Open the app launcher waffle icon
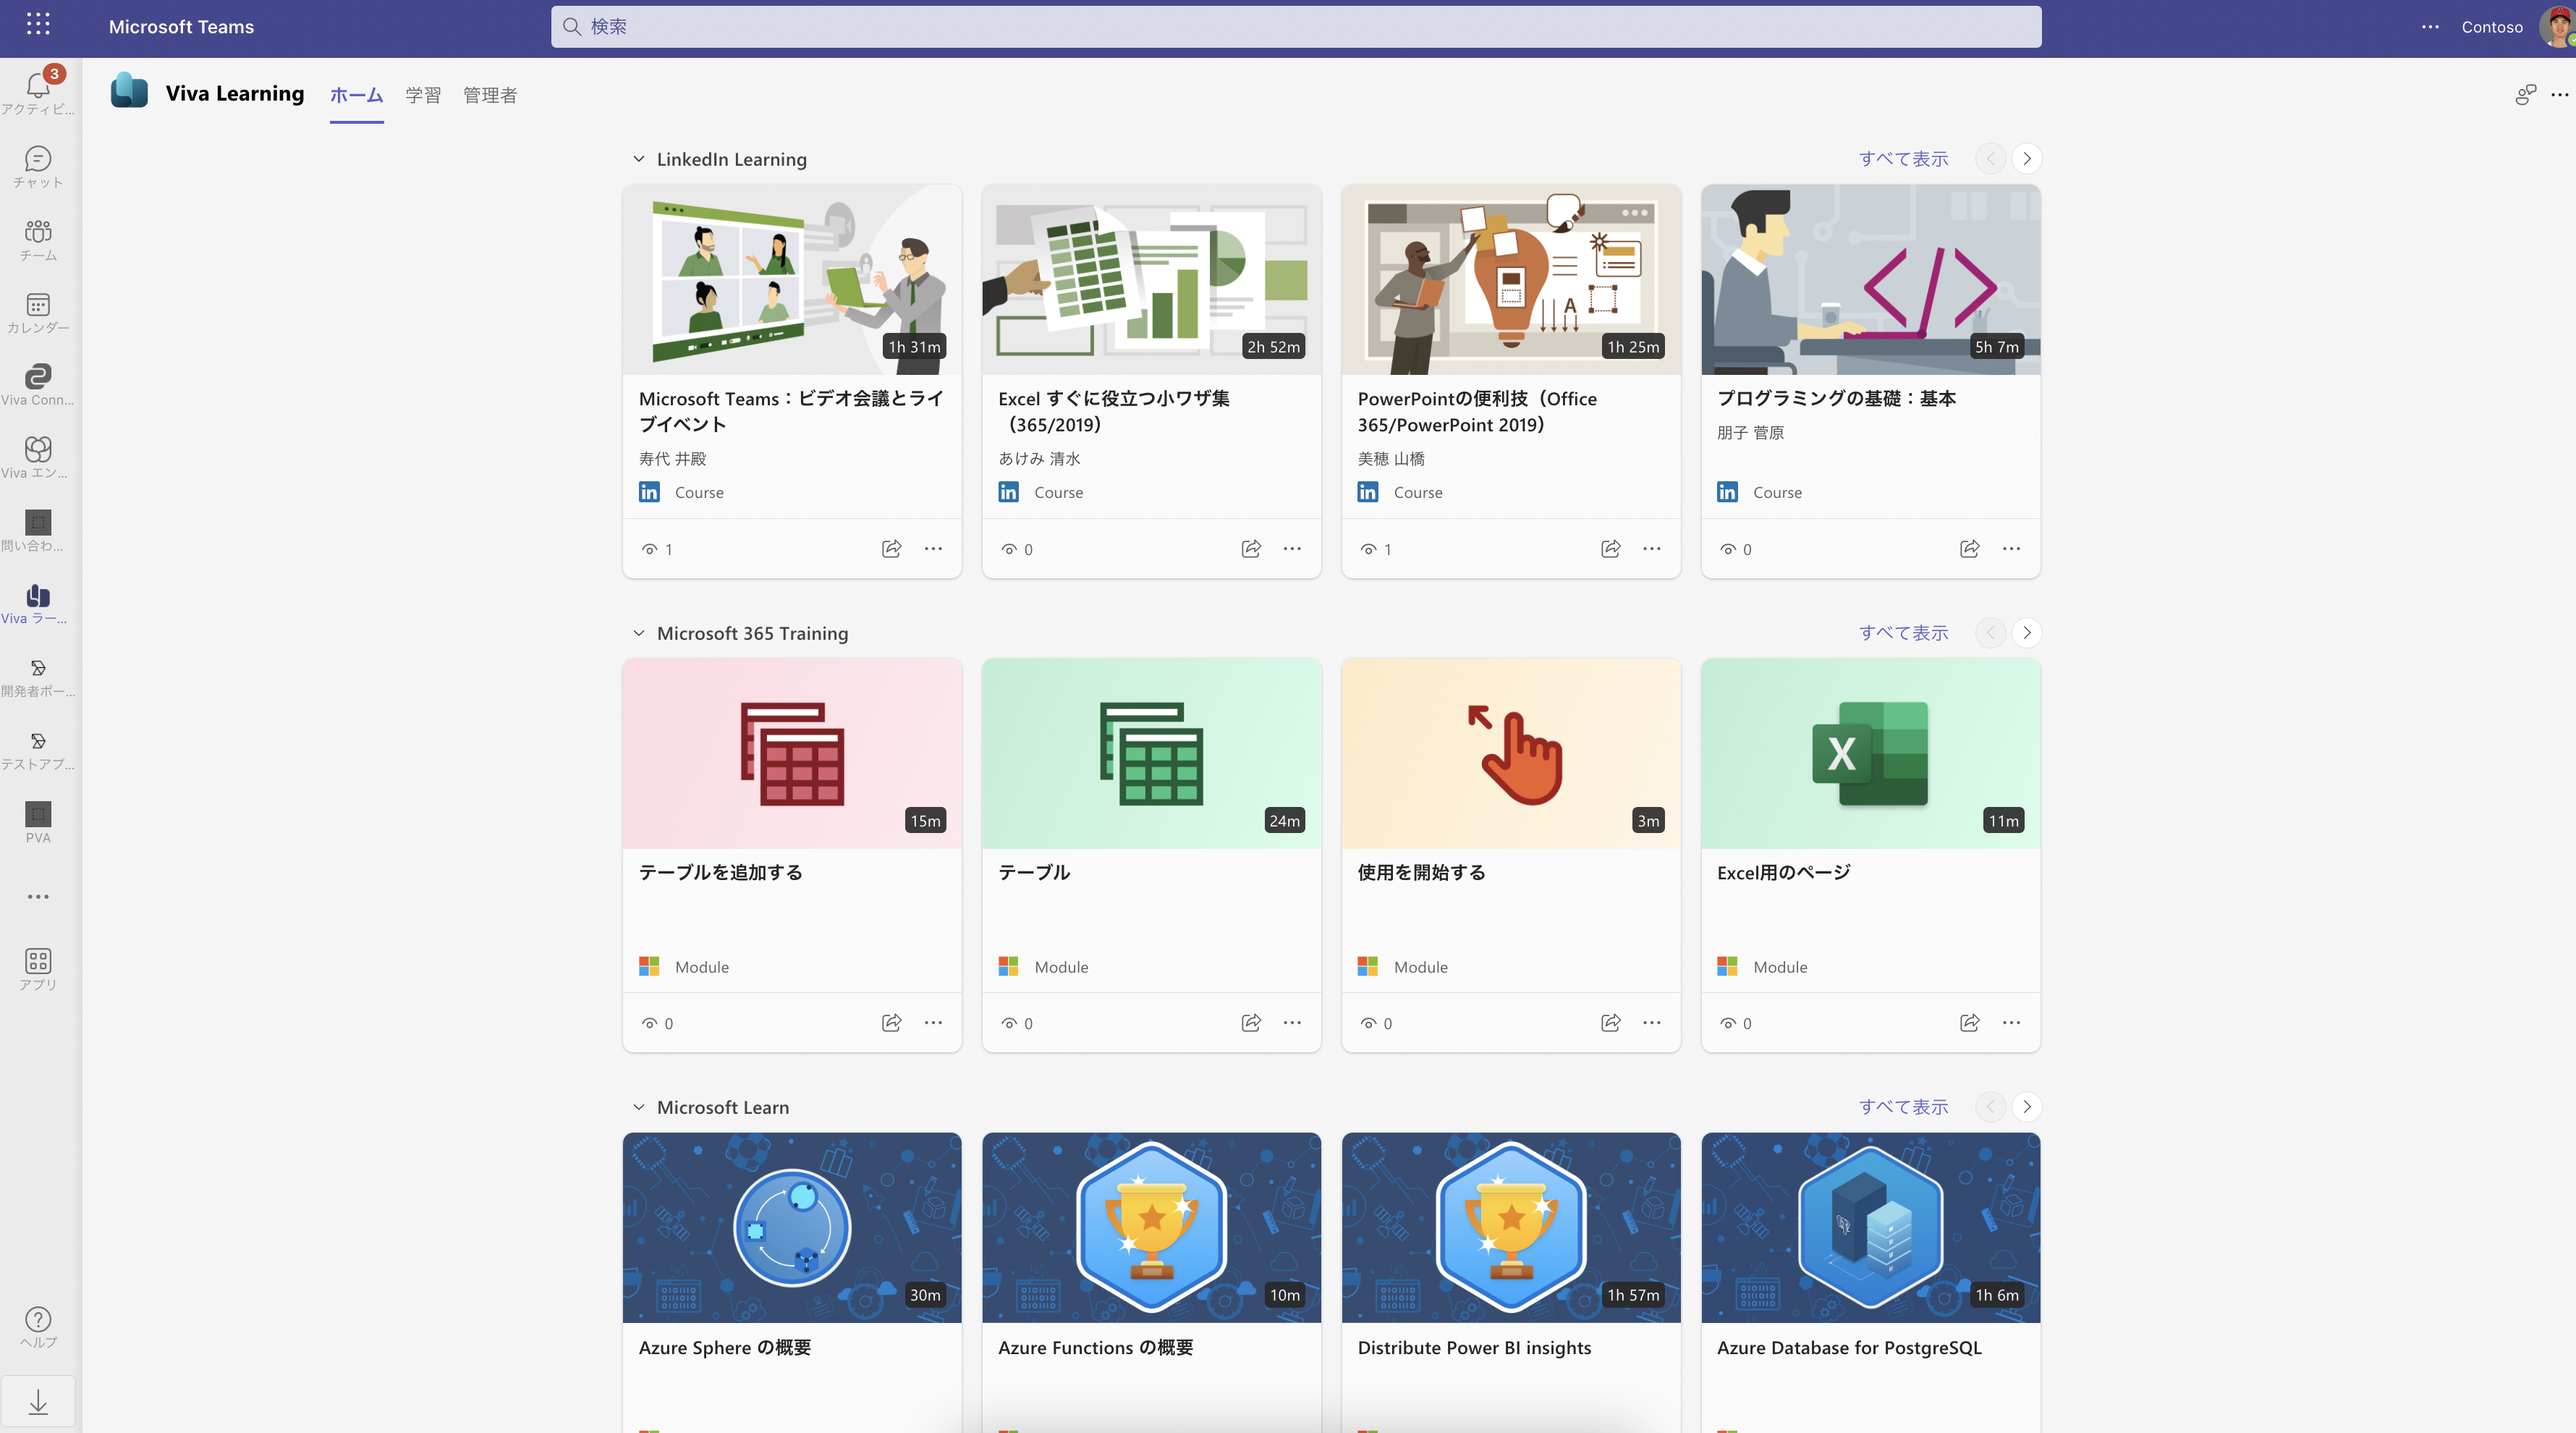2576x1433 pixels. 38,25
